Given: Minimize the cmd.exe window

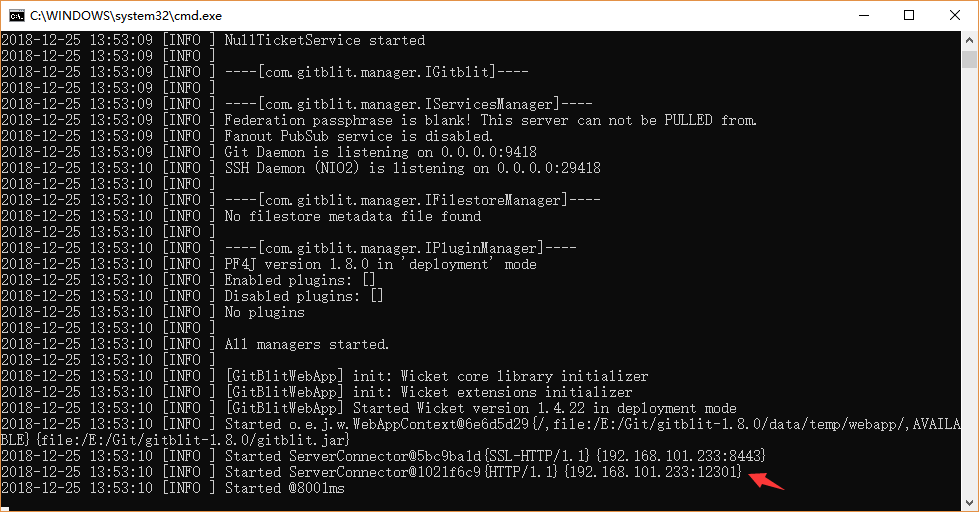Looking at the screenshot, I should pyautogui.click(x=864, y=16).
